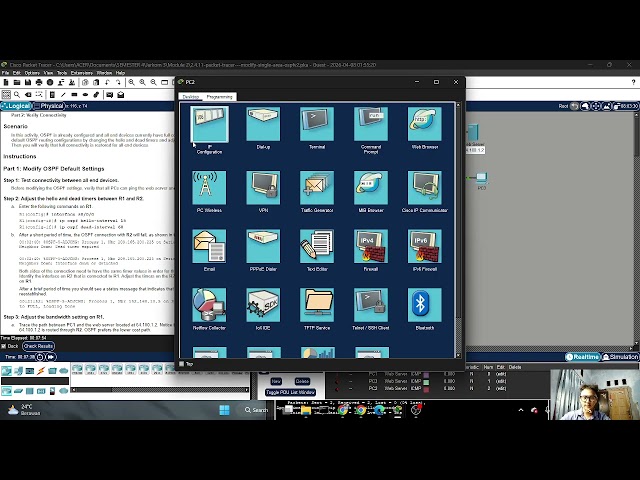Select the Connections lightning category
Image resolution: width=640 pixels, height=480 pixels.
coord(41,371)
